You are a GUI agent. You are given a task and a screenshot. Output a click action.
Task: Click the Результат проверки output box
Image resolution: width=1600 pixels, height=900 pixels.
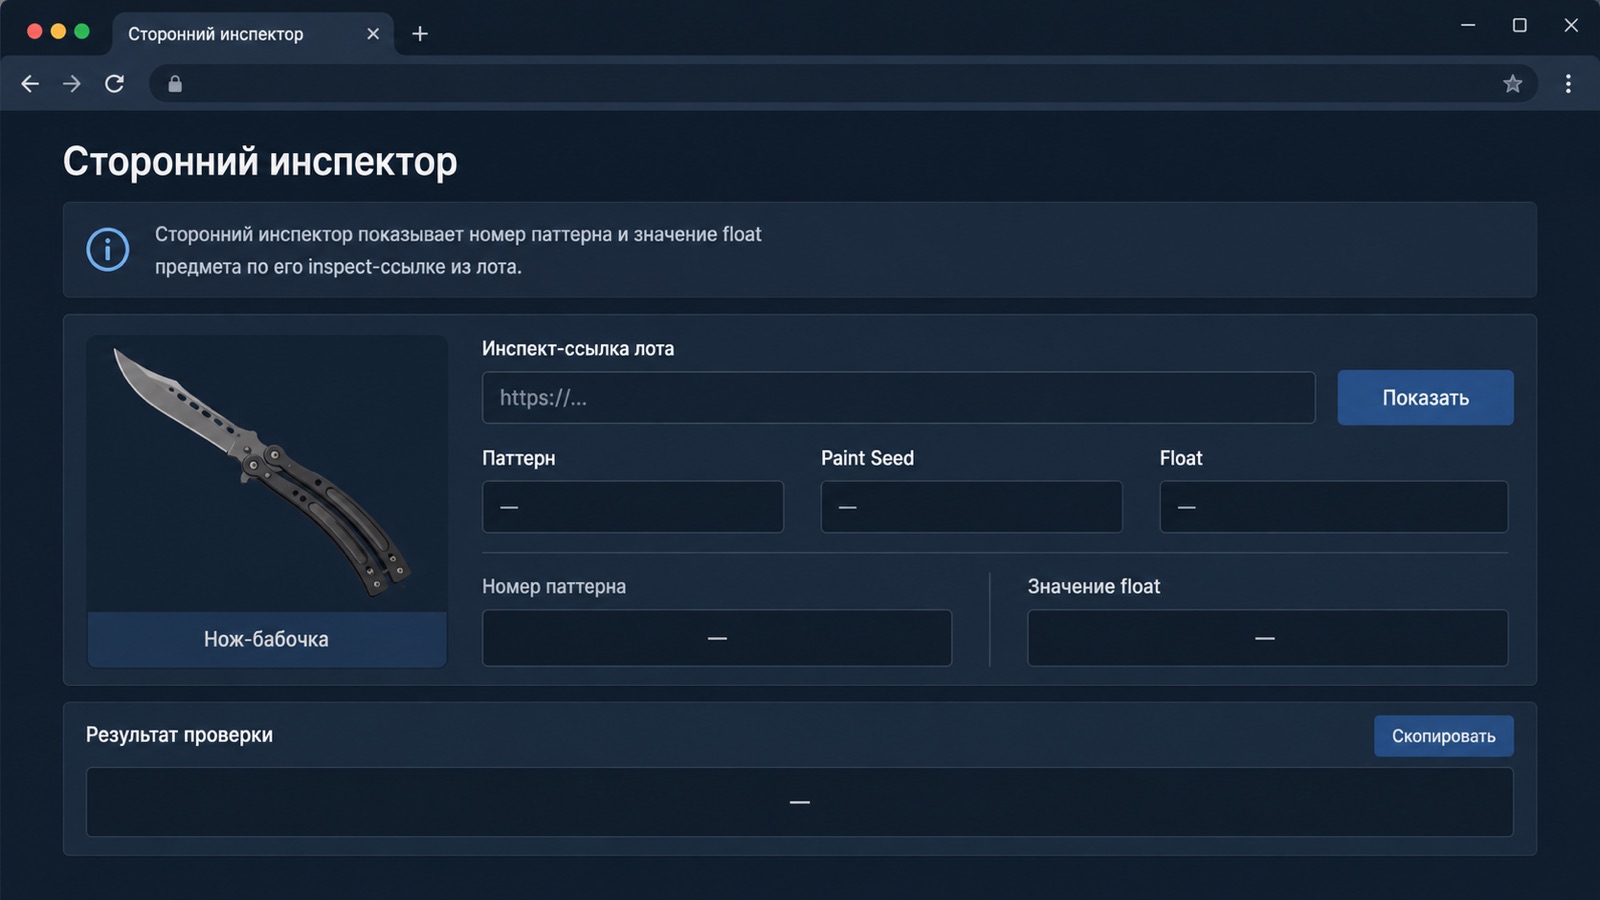click(799, 802)
